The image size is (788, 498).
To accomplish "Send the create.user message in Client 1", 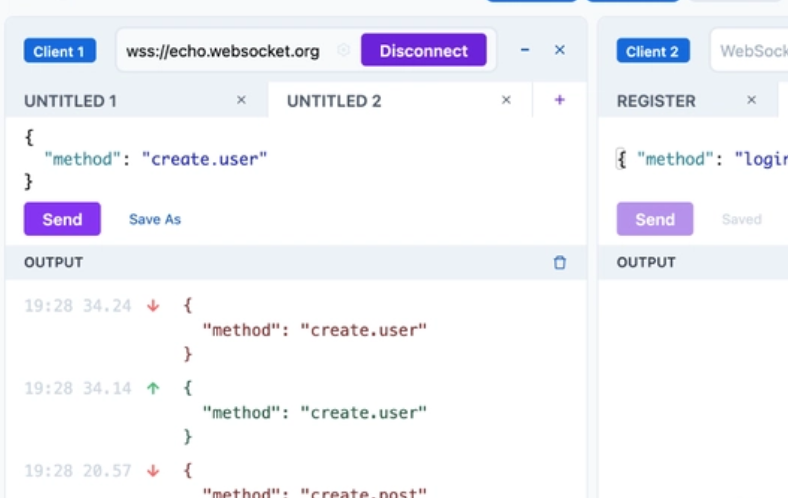I will click(x=62, y=219).
